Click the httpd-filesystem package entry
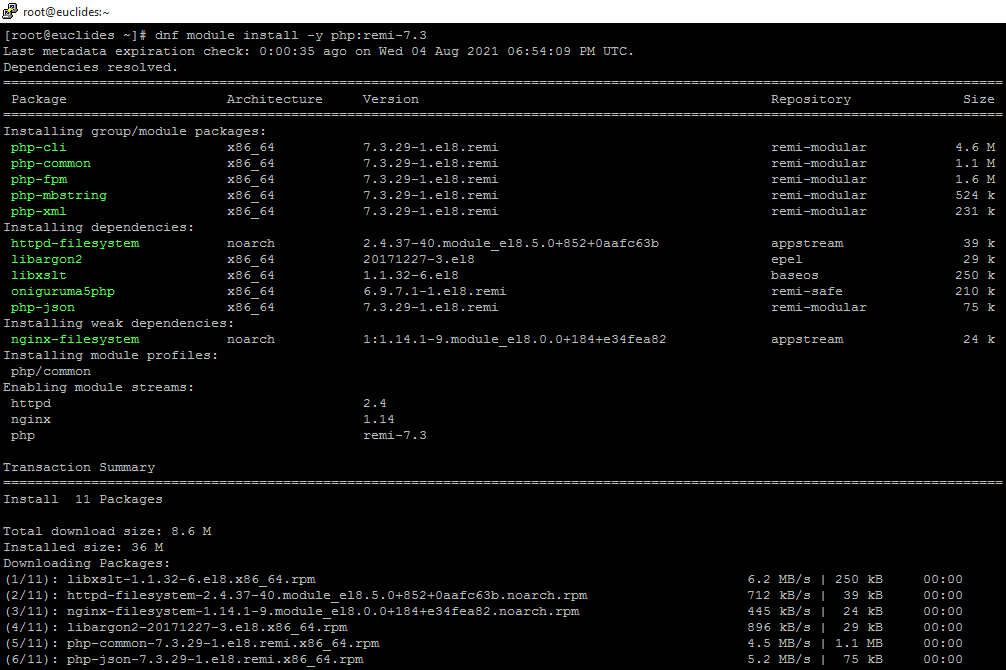The height and width of the screenshot is (670, 1006). (x=75, y=243)
